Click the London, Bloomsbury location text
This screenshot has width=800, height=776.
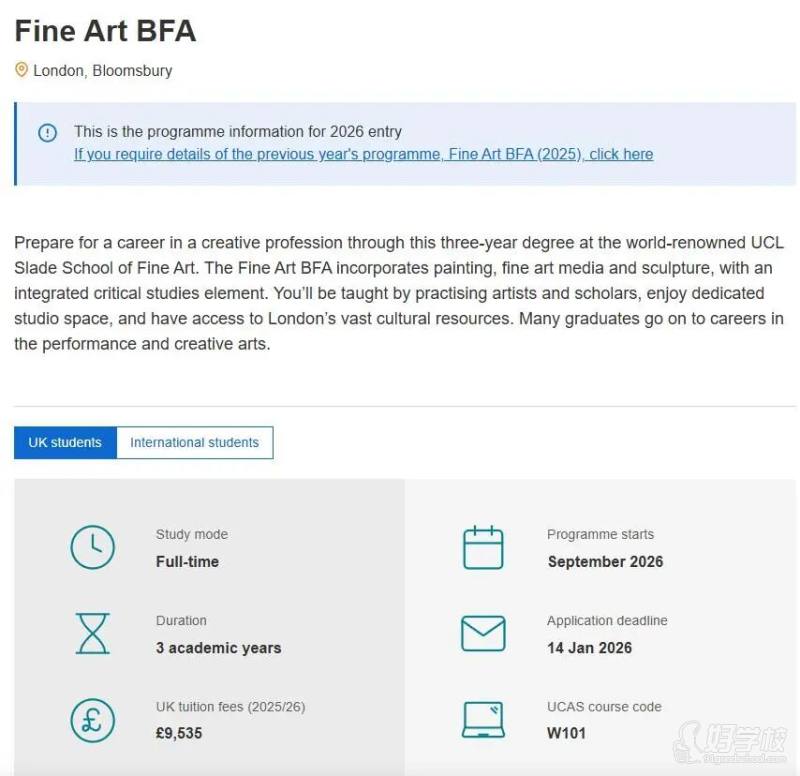(102, 70)
